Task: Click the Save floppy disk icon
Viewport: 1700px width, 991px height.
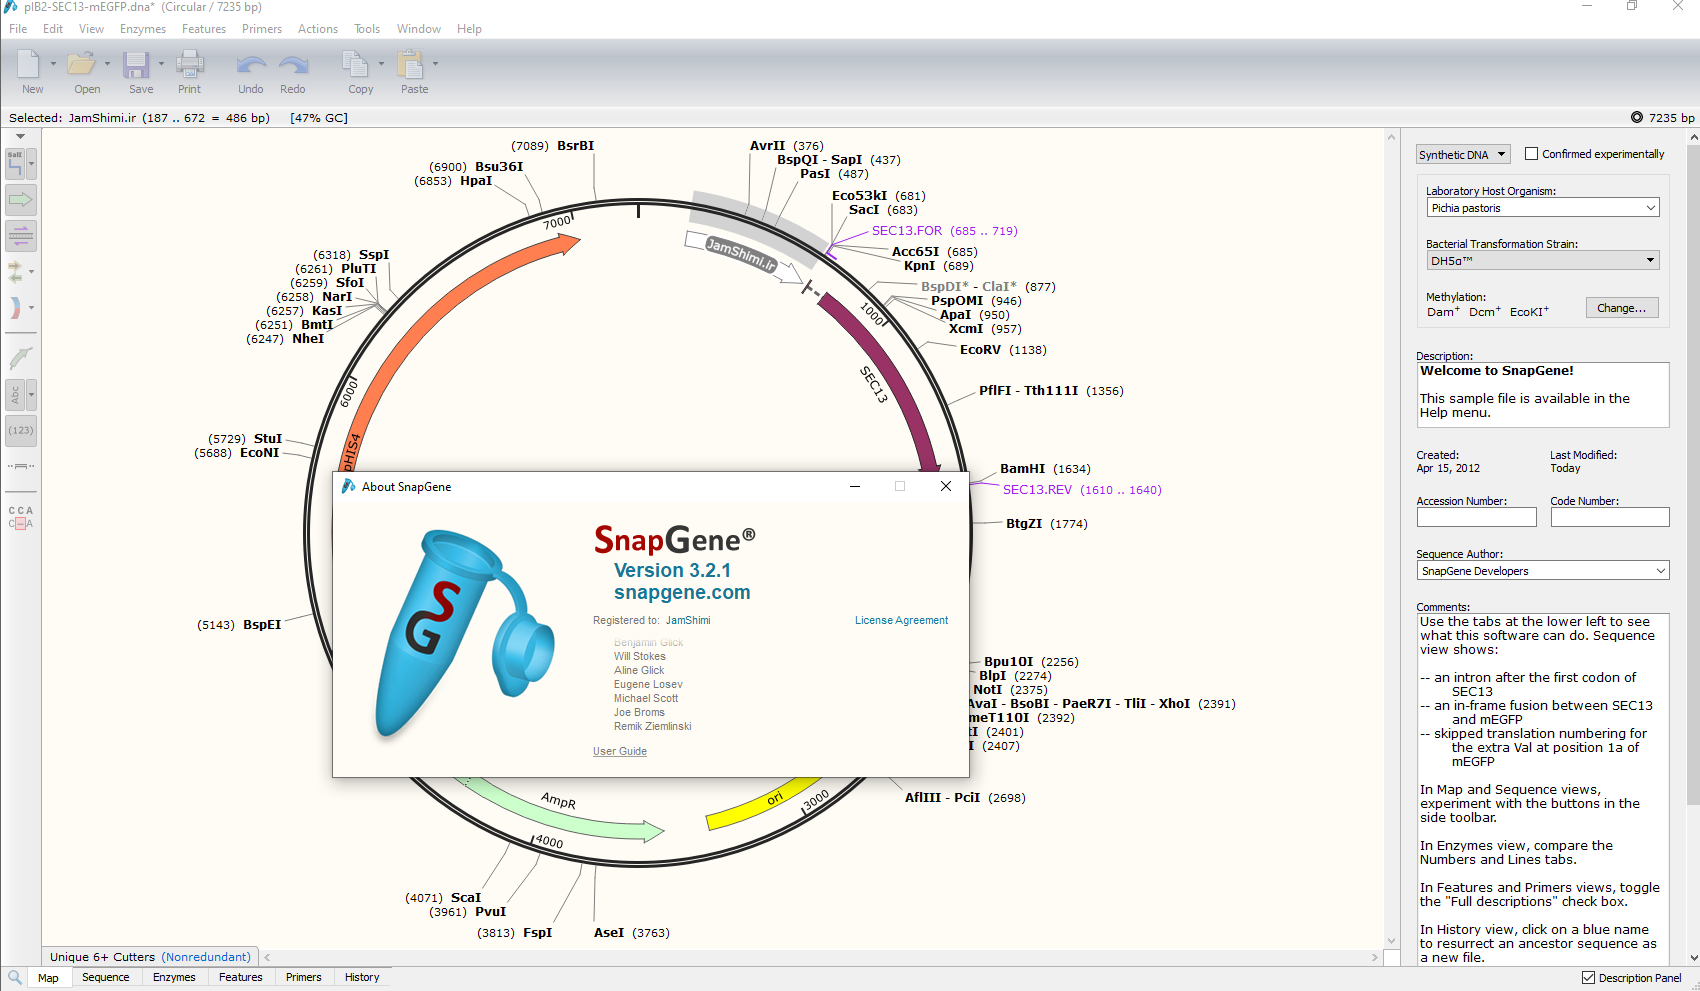Action: (136, 64)
